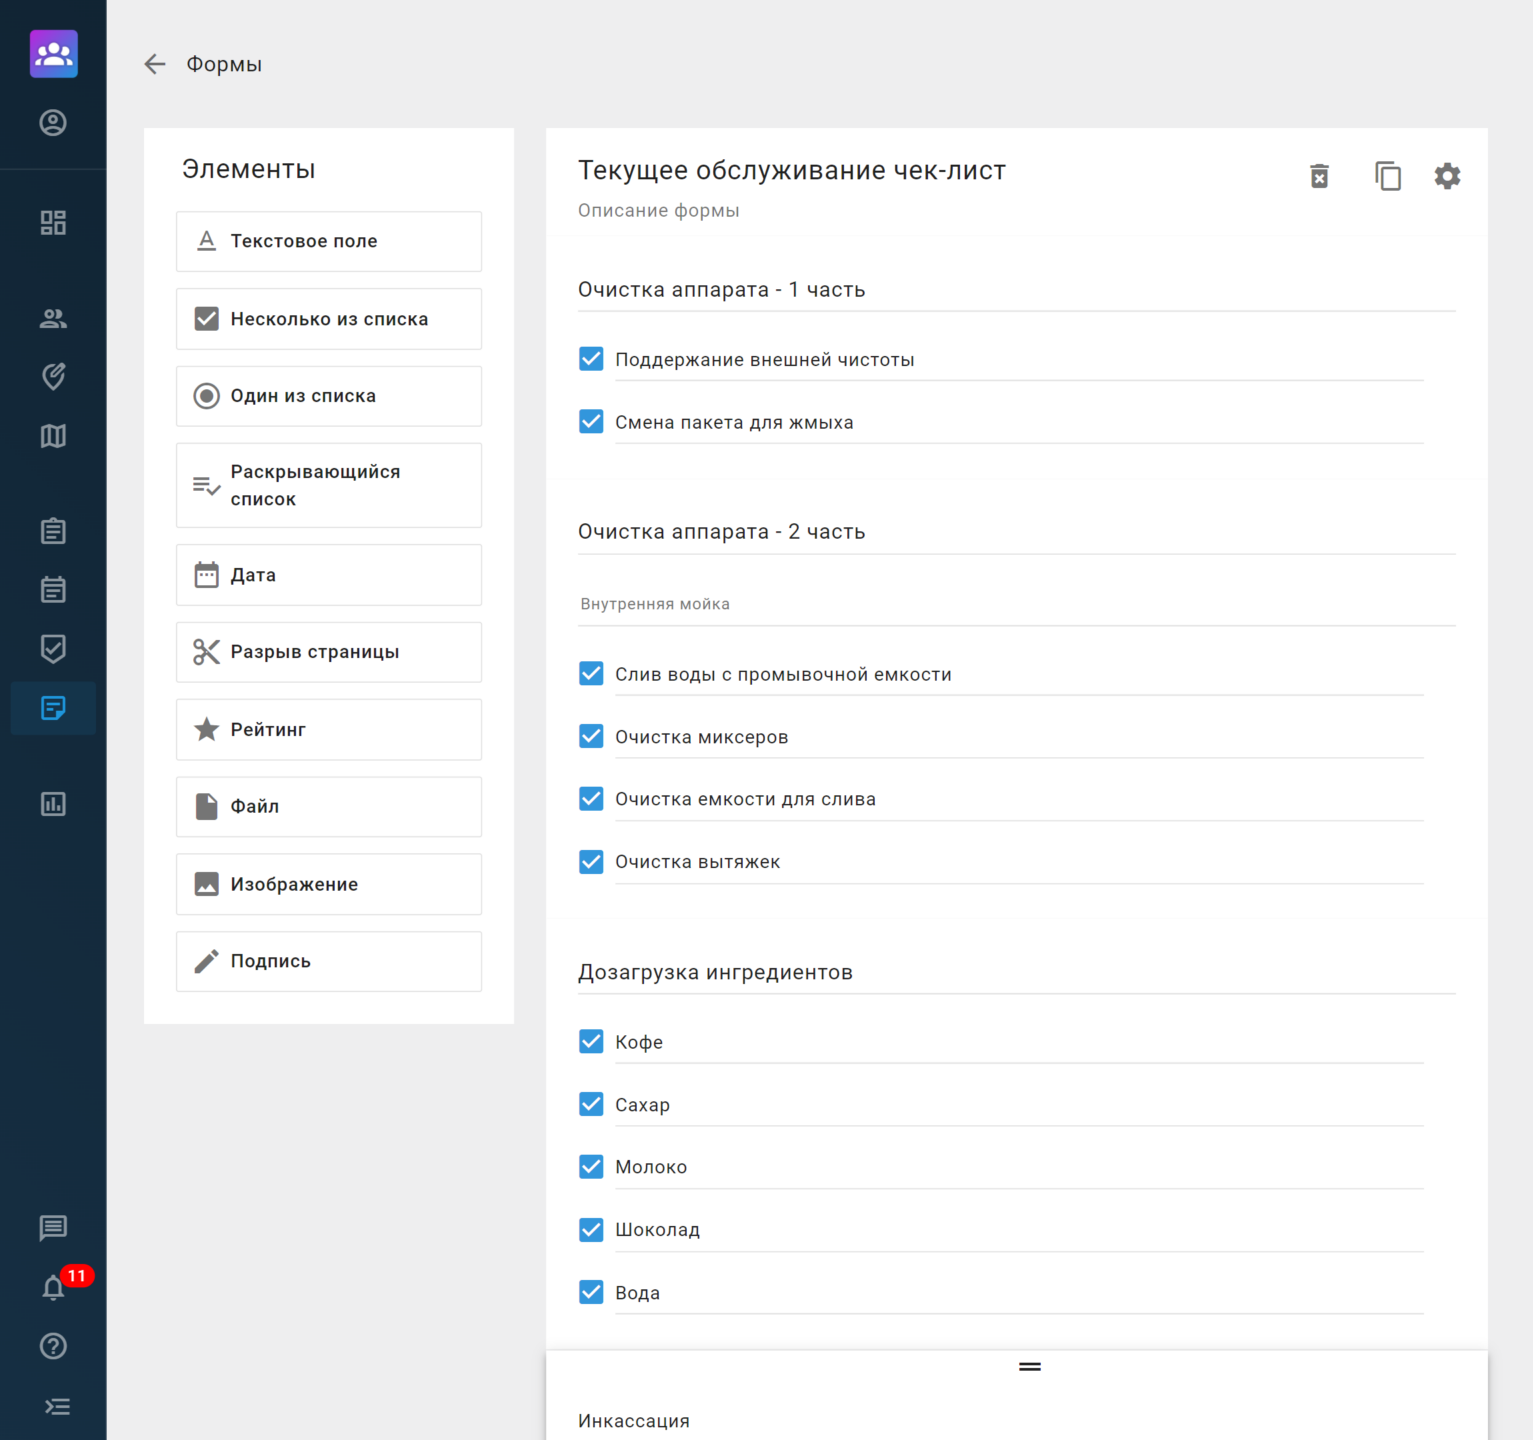Select section title Очистка аппарата - 1 часть
Image resolution: width=1533 pixels, height=1440 pixels.
(722, 290)
